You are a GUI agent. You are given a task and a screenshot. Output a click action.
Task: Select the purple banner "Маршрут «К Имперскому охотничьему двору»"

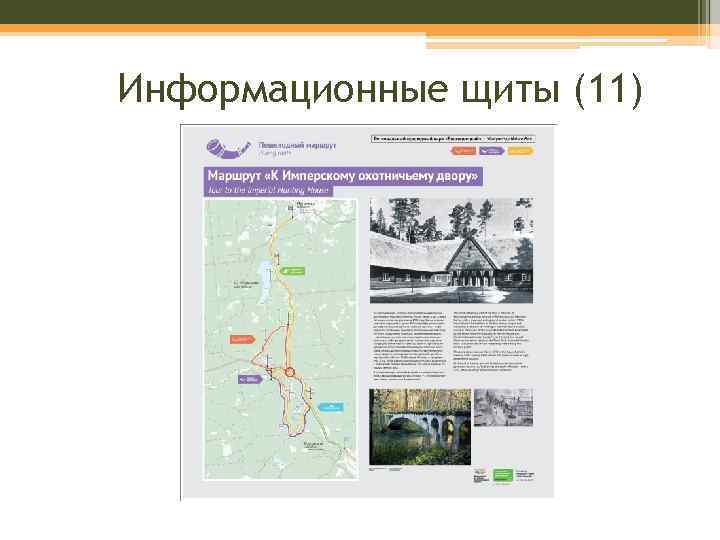[343, 176]
